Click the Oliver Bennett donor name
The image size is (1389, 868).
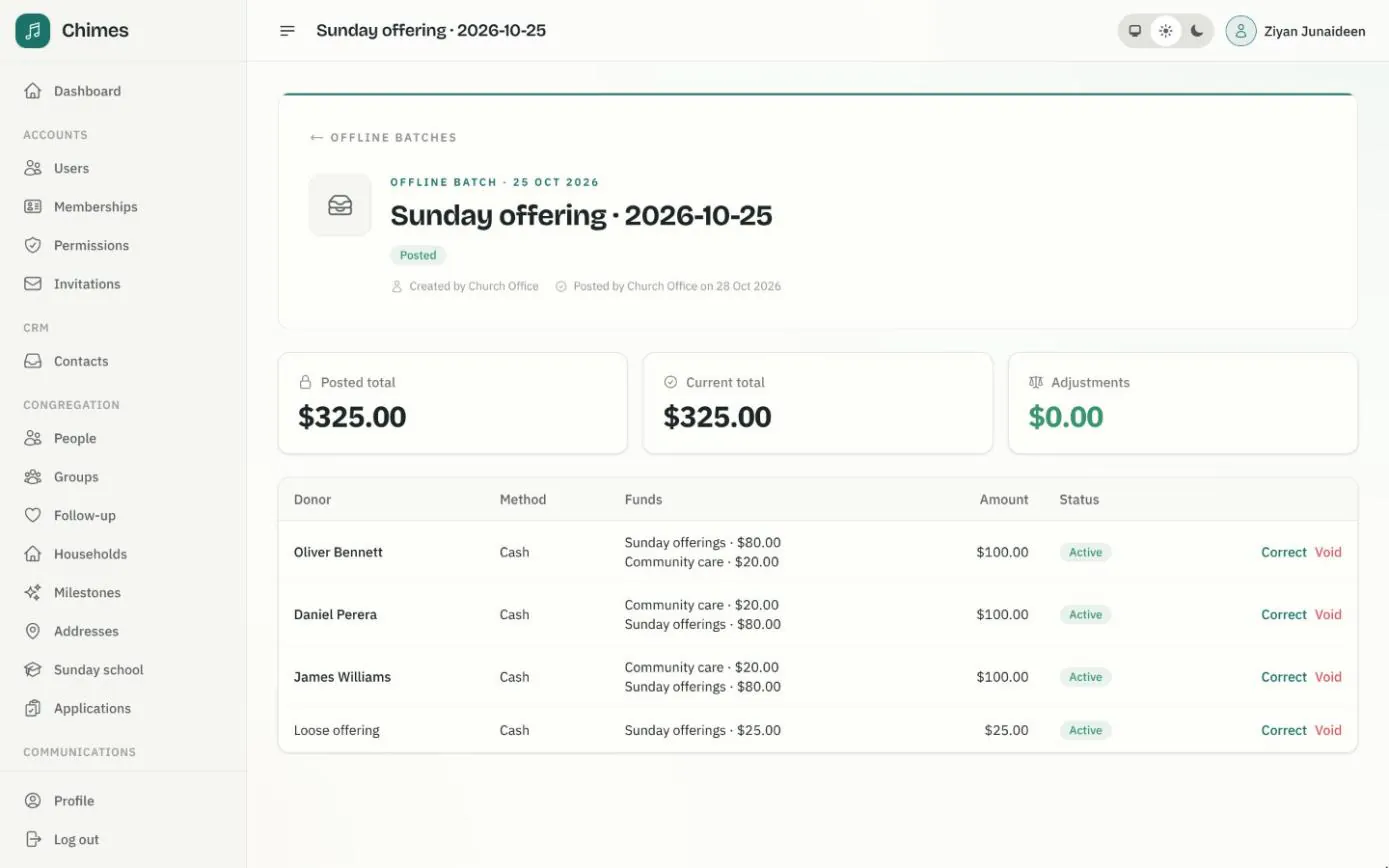click(338, 552)
